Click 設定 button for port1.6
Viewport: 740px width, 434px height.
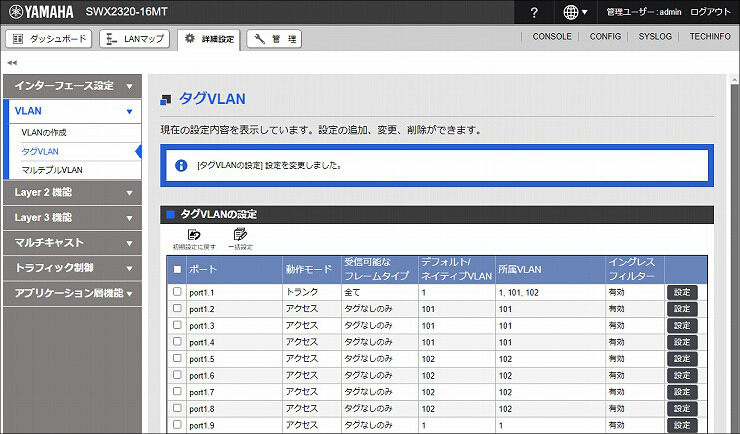click(x=682, y=376)
